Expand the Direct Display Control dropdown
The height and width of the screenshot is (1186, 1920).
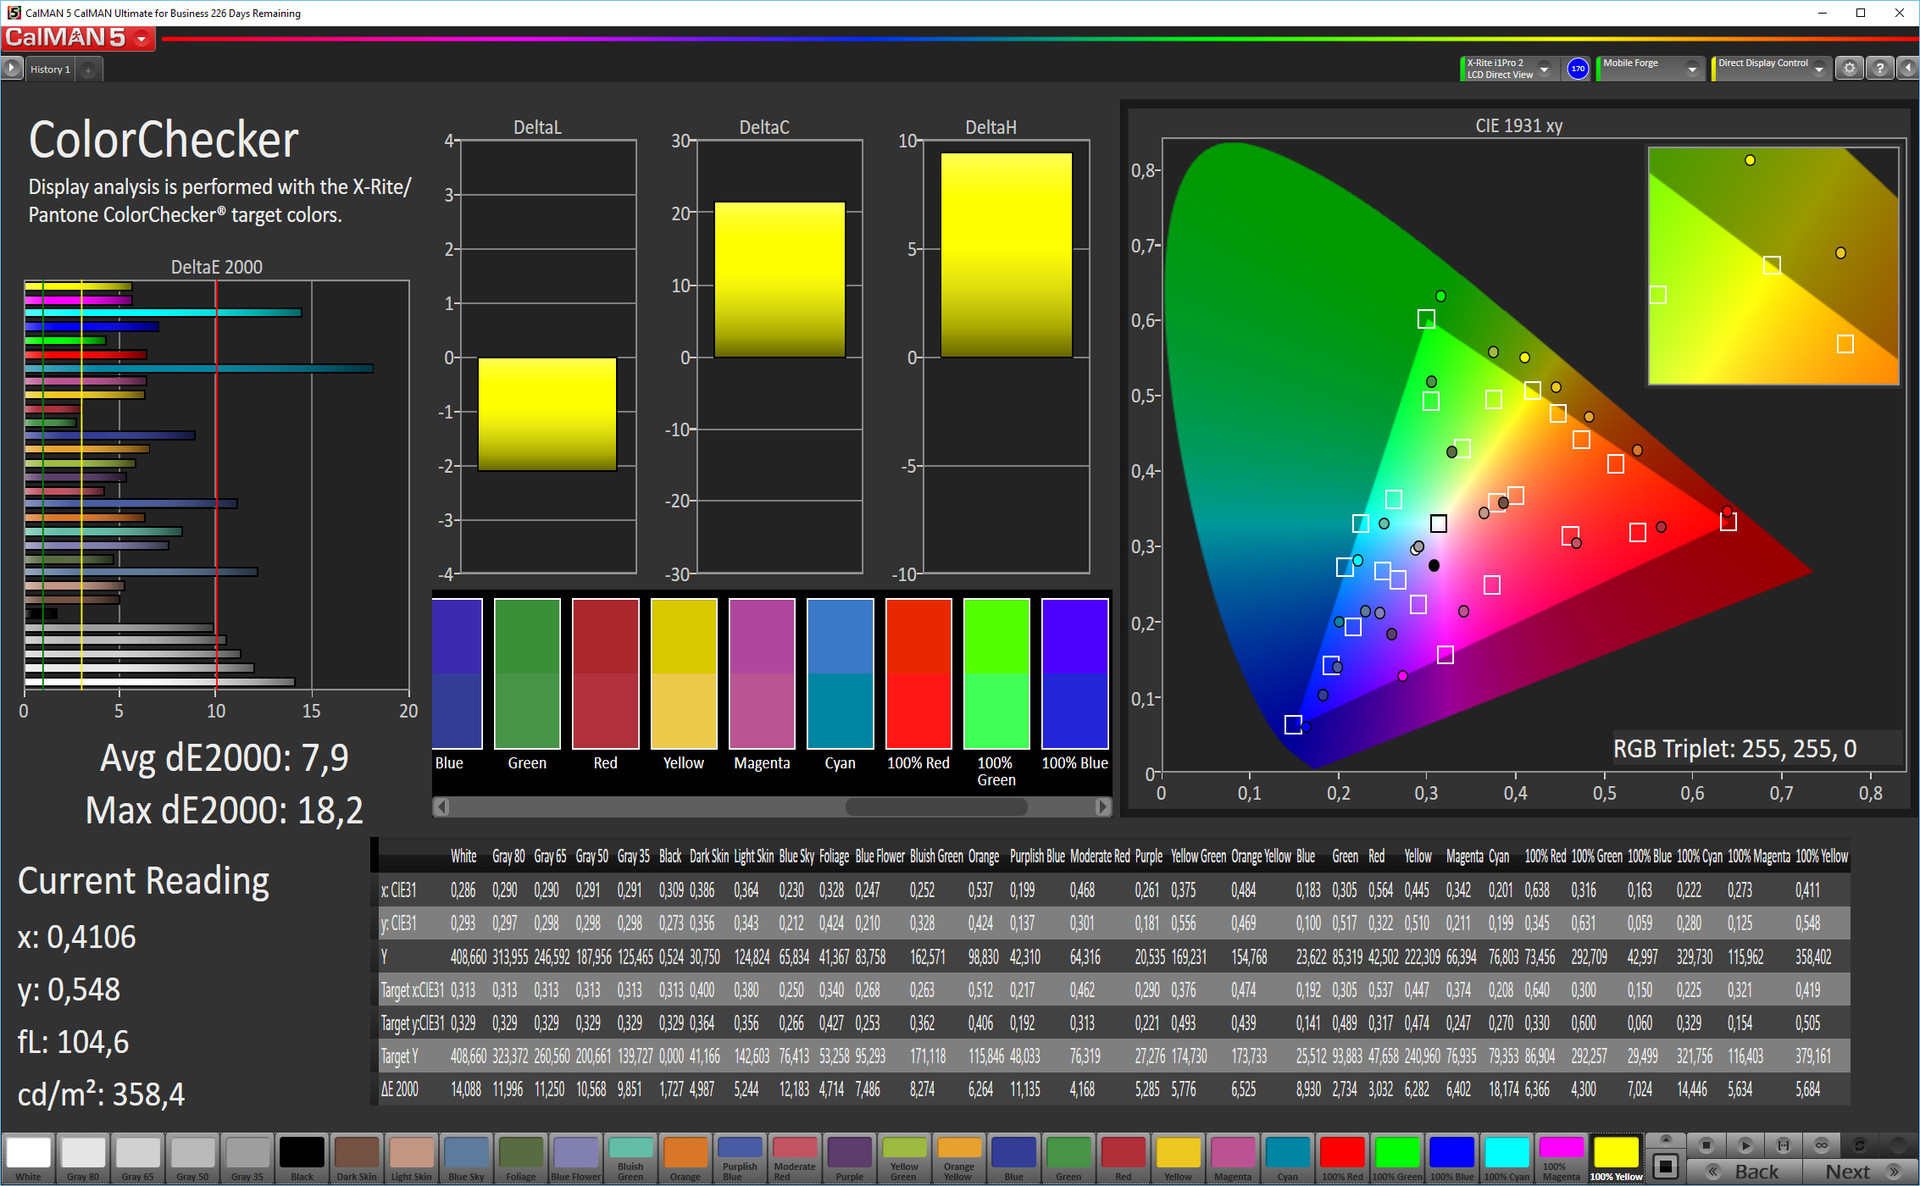(x=1819, y=68)
